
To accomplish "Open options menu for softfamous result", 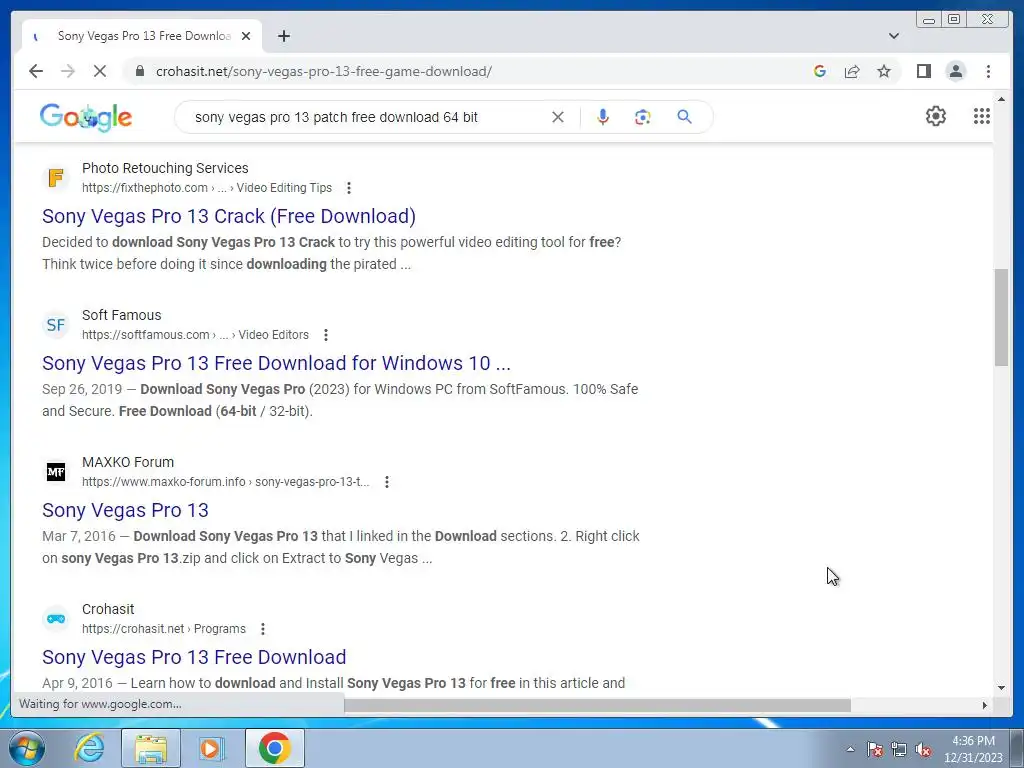I will tap(326, 335).
